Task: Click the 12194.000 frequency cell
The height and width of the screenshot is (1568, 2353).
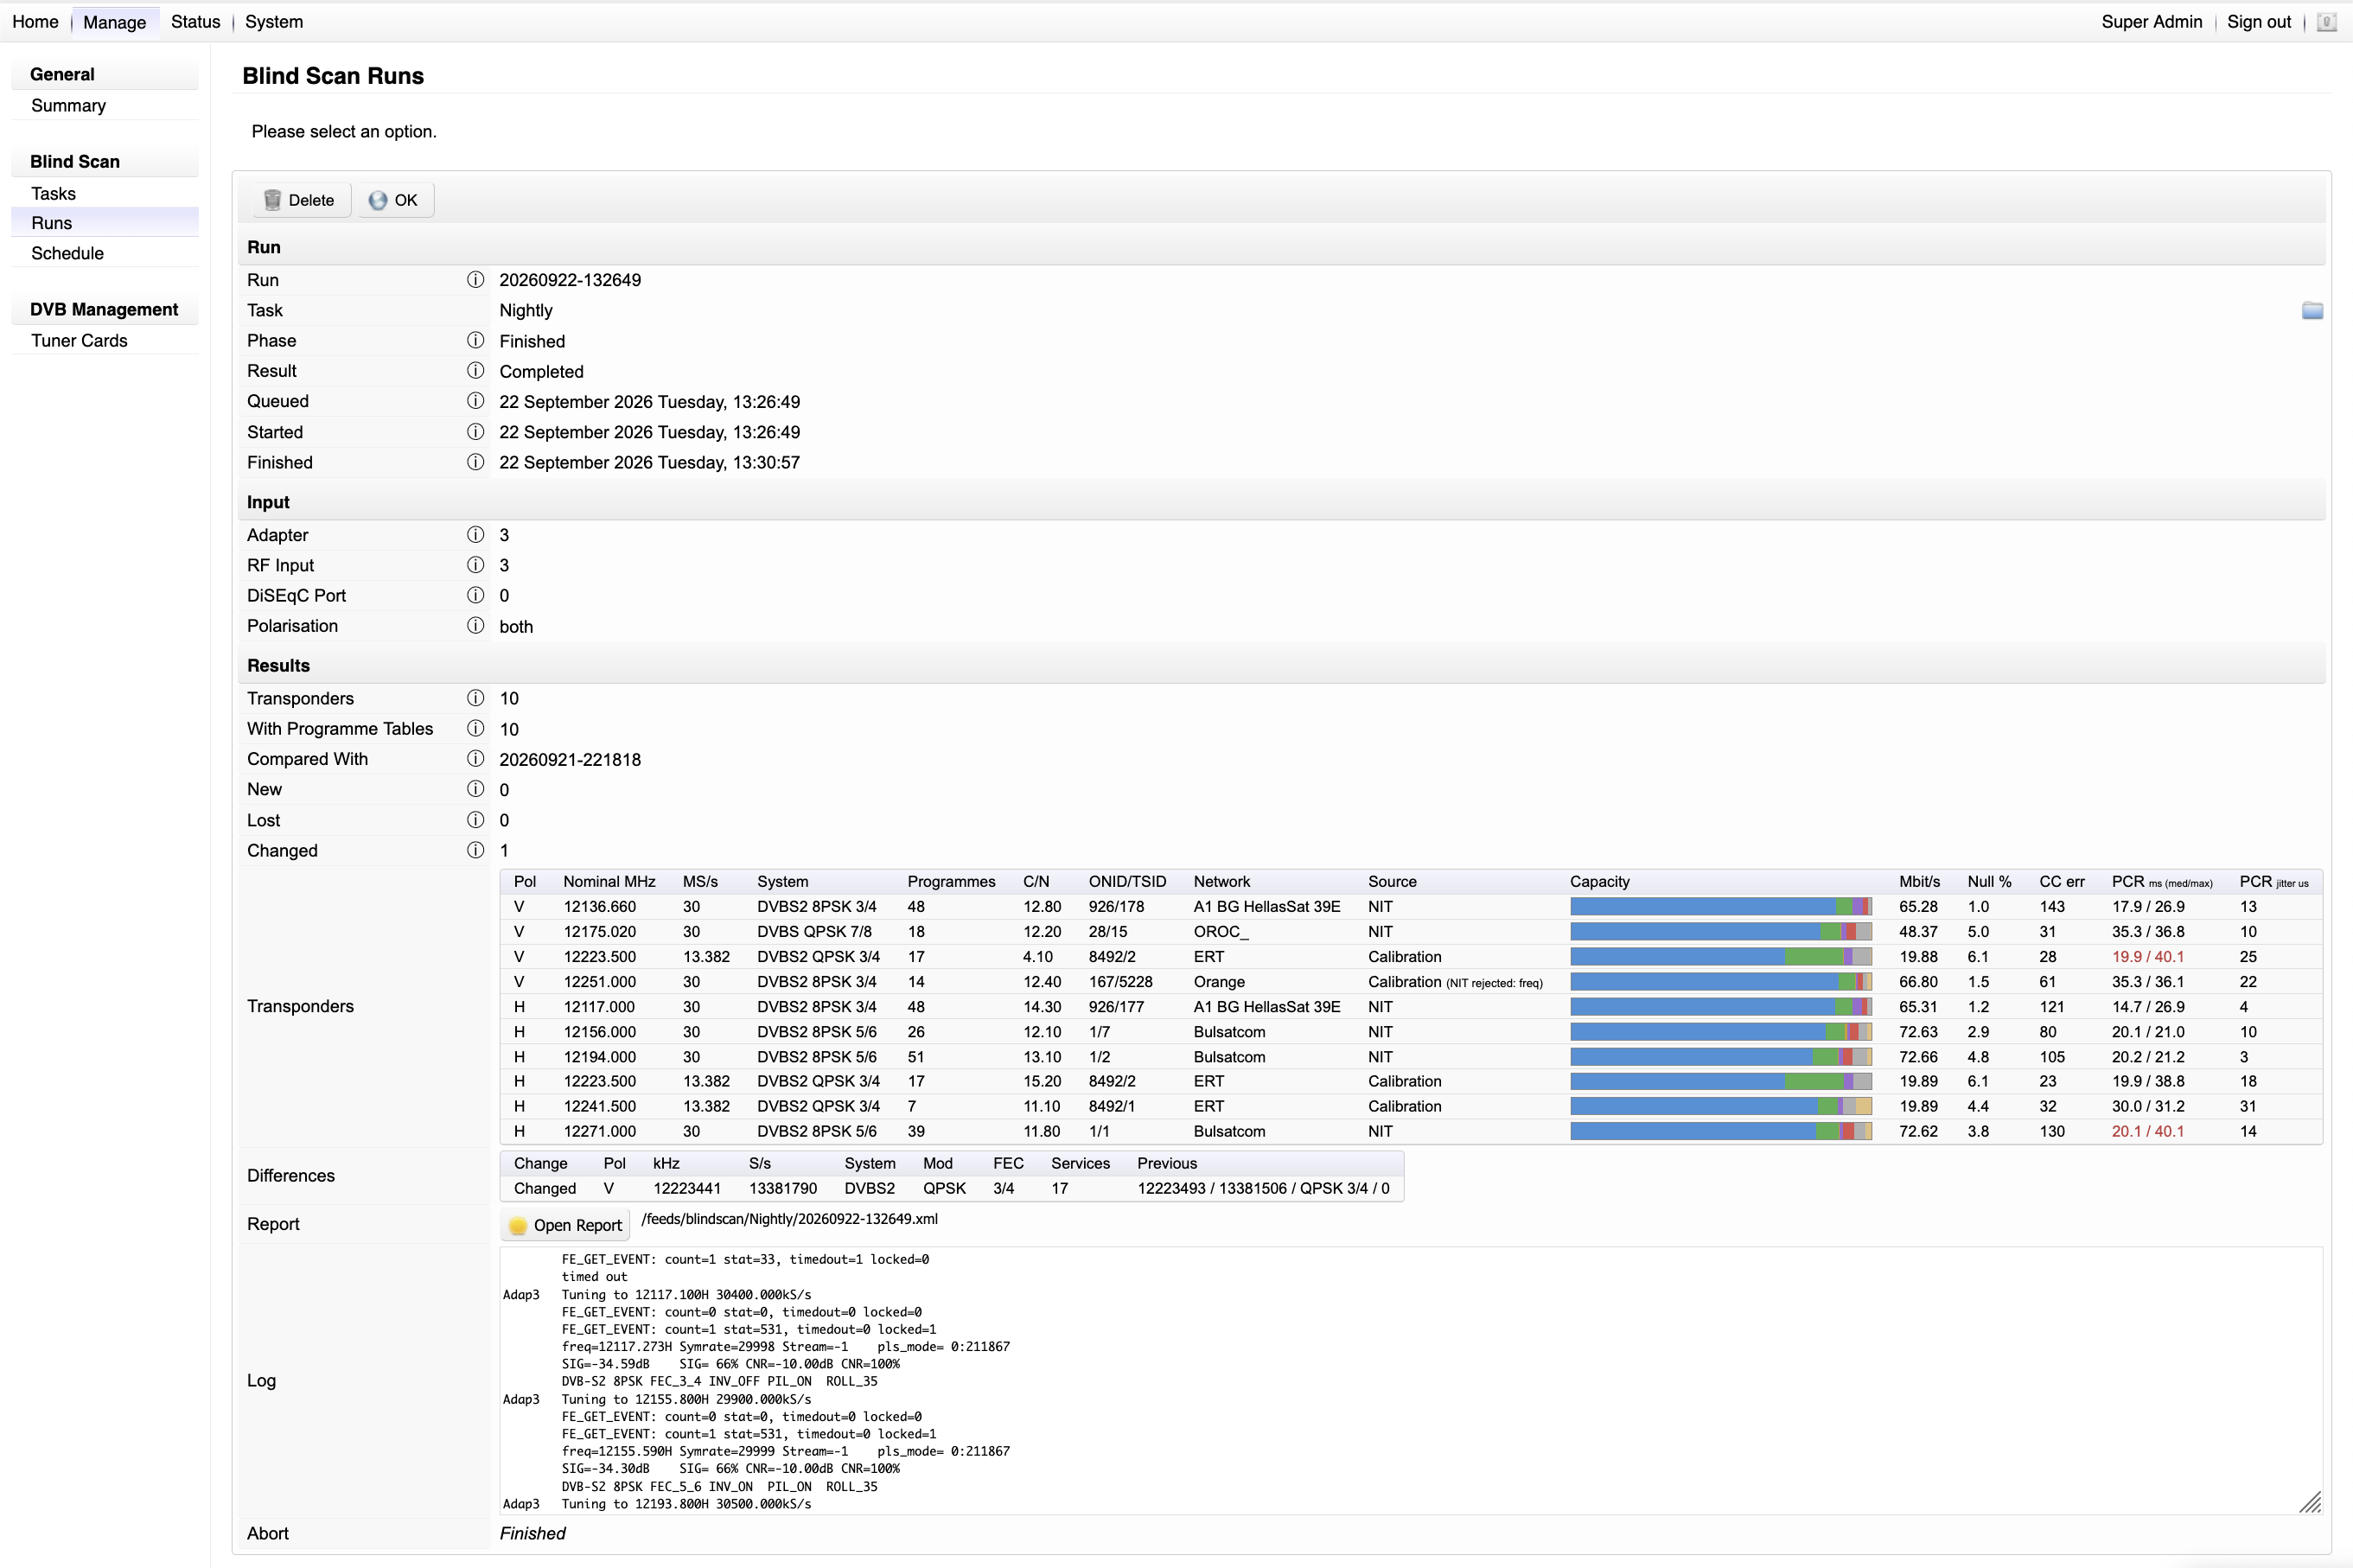Action: point(599,1057)
